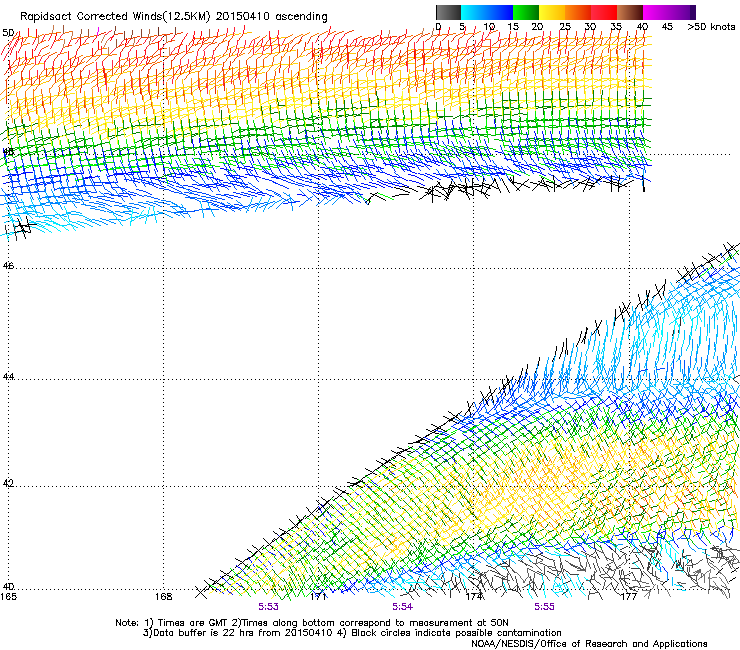Click the red 30-35 knots legend segment
The height and width of the screenshot is (650, 740).
[x=604, y=12]
